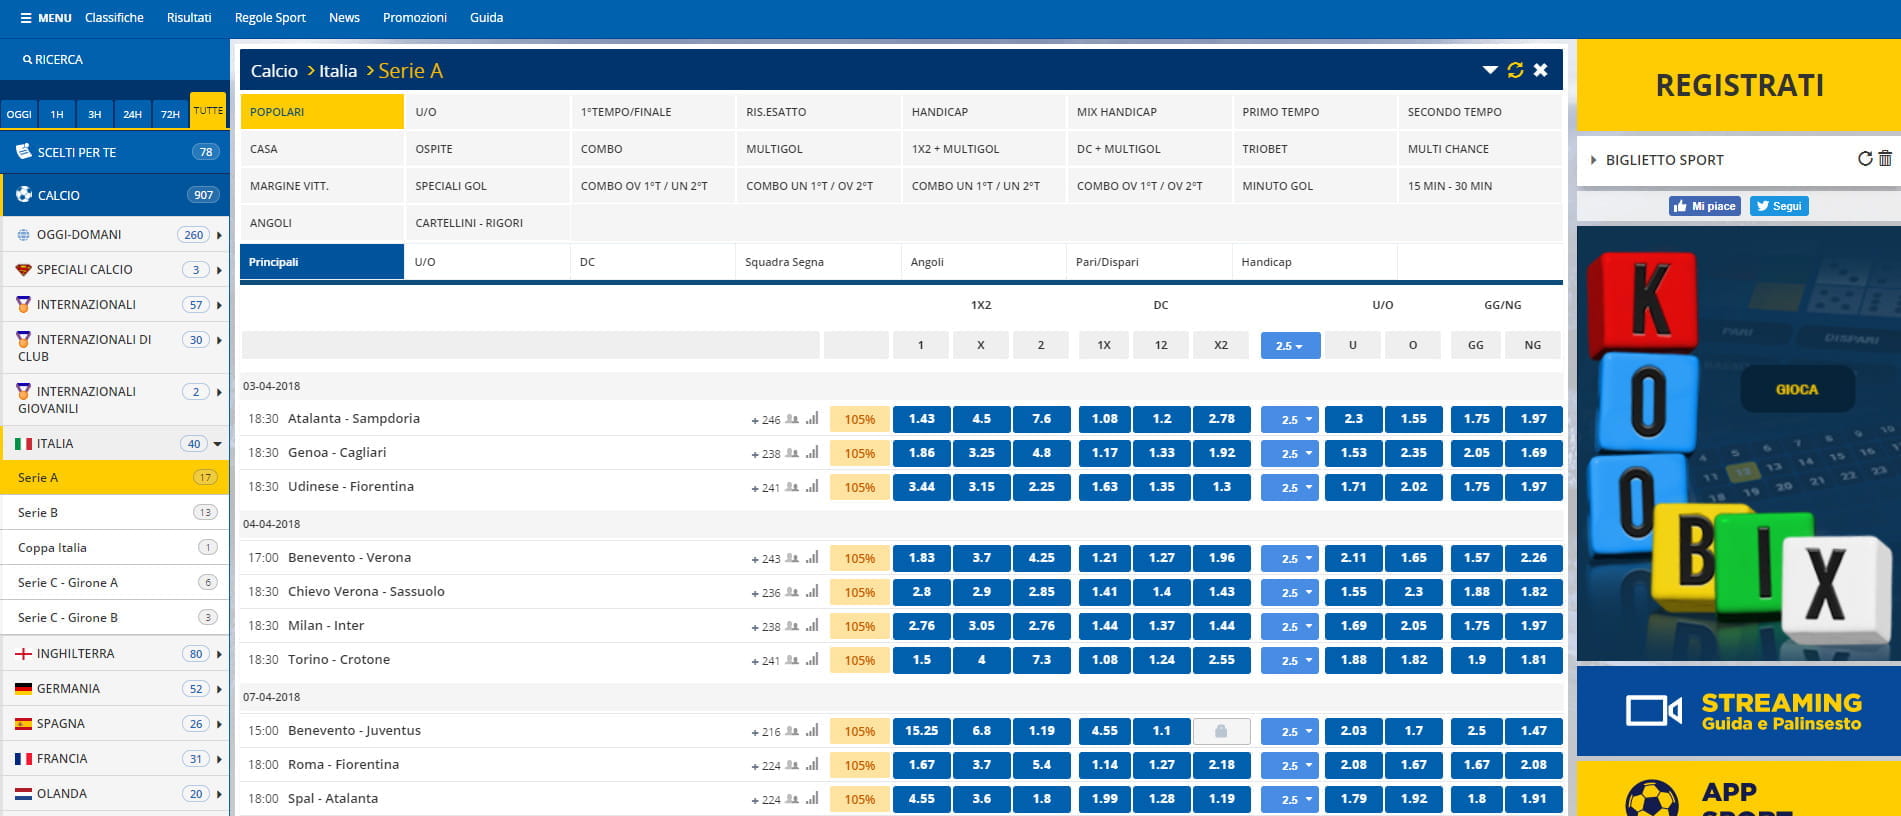Click the reload icon in Biglietto Sport

[x=1865, y=159]
